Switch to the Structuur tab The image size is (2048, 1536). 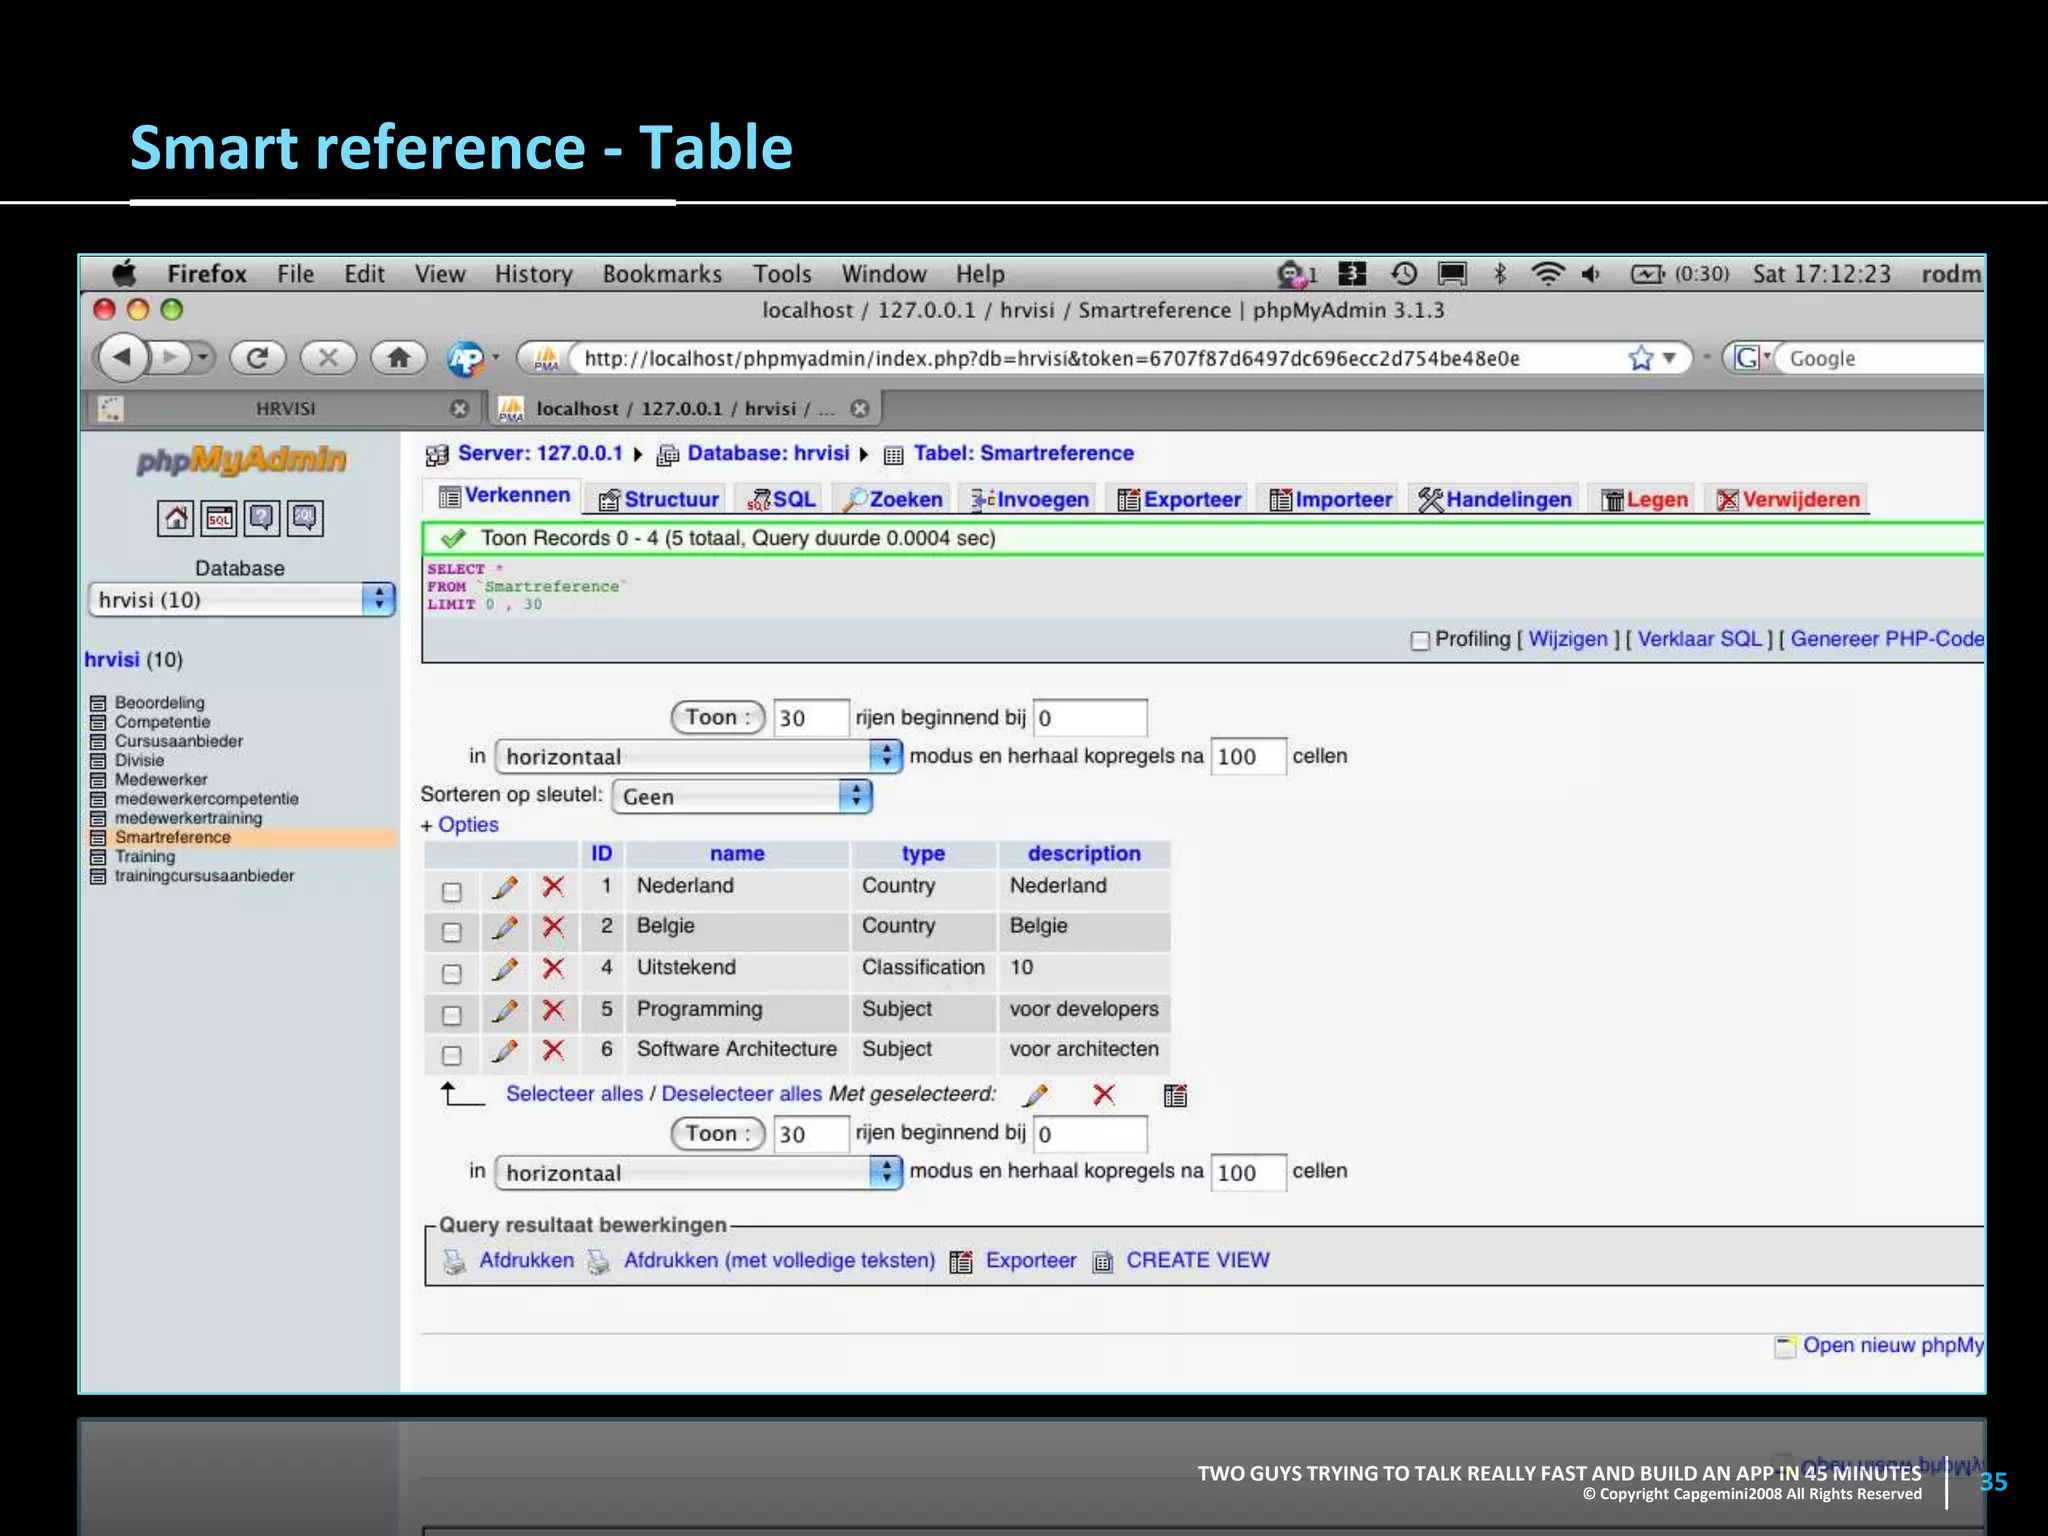click(x=659, y=499)
